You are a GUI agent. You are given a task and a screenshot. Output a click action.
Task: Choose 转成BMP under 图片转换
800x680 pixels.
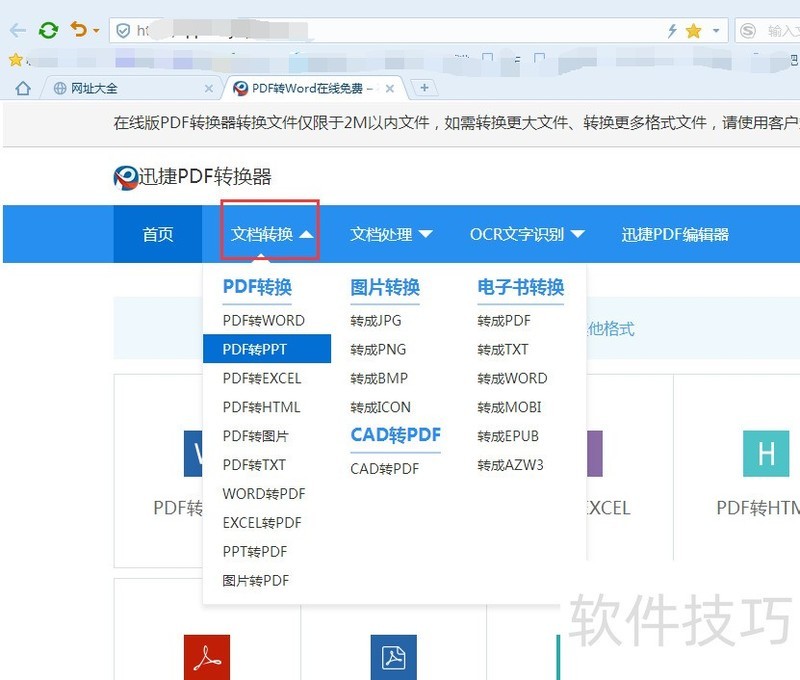379,378
